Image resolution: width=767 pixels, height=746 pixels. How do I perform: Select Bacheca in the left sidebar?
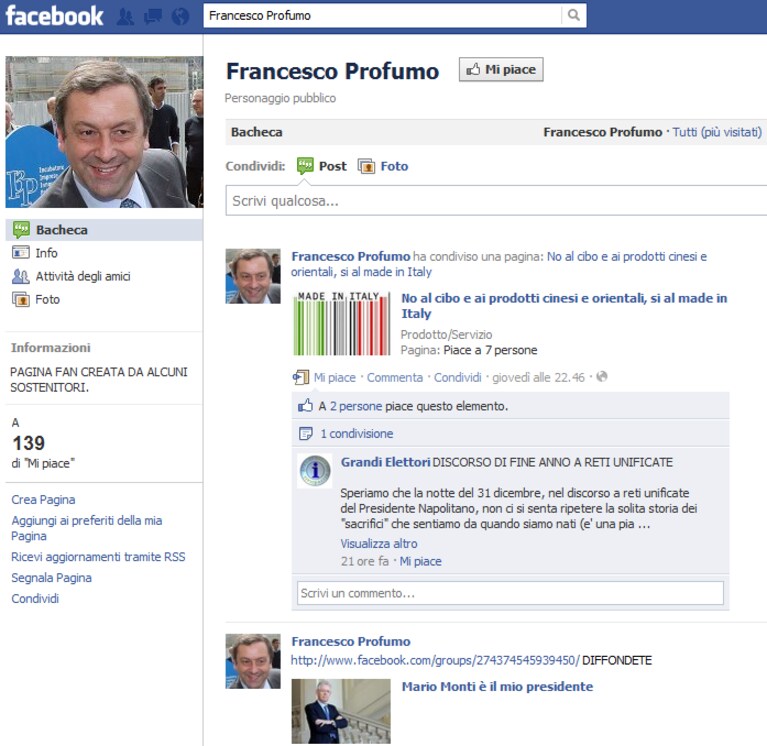coord(104,230)
